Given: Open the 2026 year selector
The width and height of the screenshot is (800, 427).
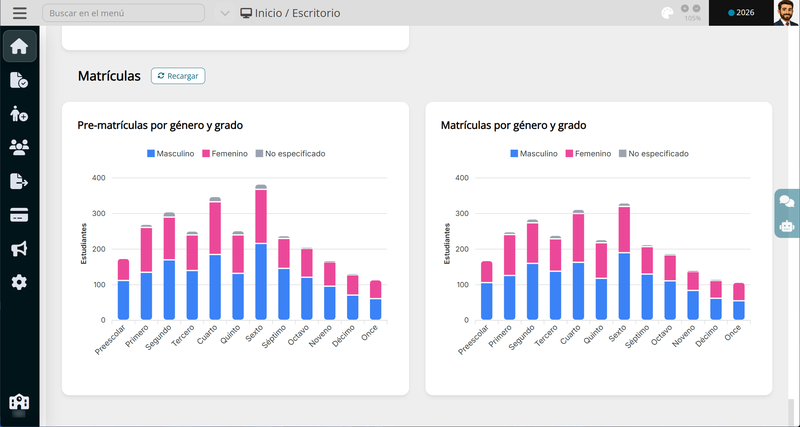Looking at the screenshot, I should (741, 13).
